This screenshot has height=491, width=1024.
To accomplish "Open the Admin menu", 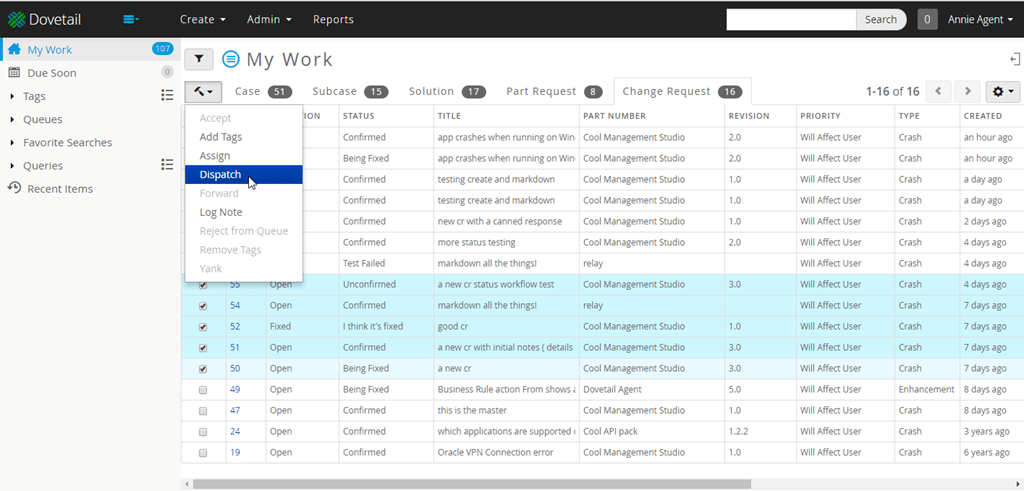I will click(x=269, y=20).
